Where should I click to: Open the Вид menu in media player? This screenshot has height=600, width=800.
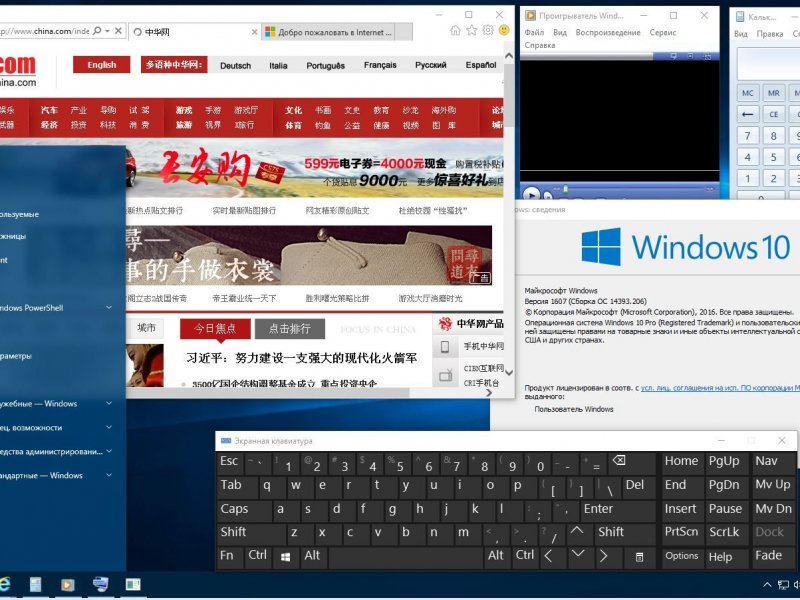point(560,32)
